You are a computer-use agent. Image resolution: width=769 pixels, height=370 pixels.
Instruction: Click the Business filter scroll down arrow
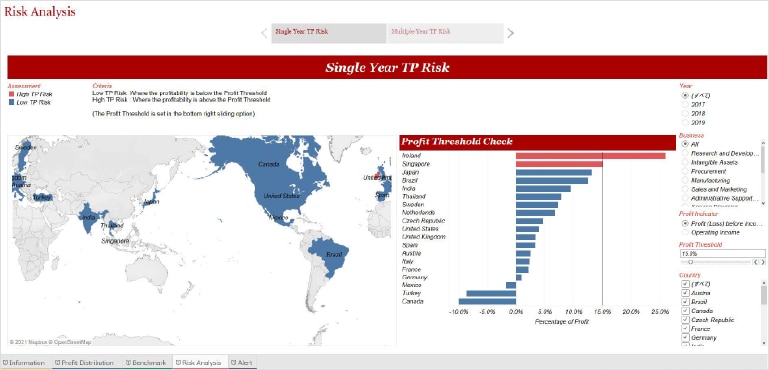click(x=763, y=203)
